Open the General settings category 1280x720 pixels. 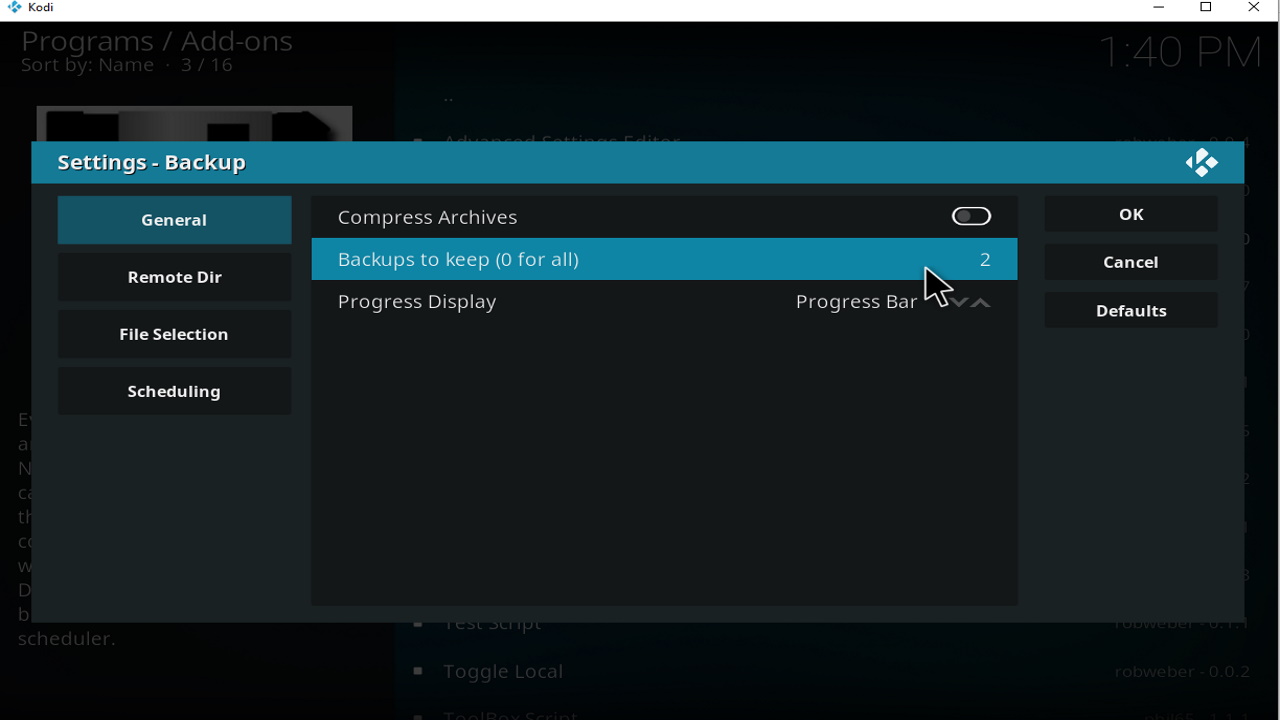[174, 220]
